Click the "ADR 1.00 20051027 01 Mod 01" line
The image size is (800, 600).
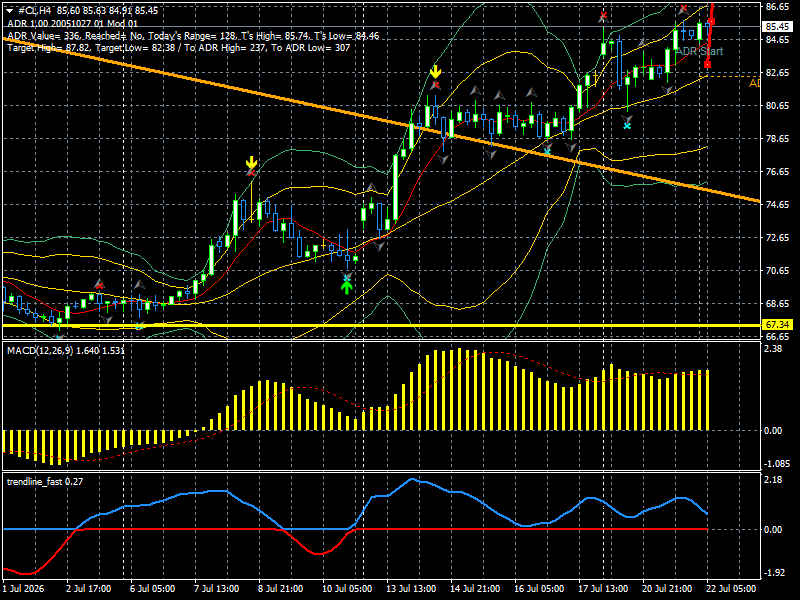tap(72, 23)
